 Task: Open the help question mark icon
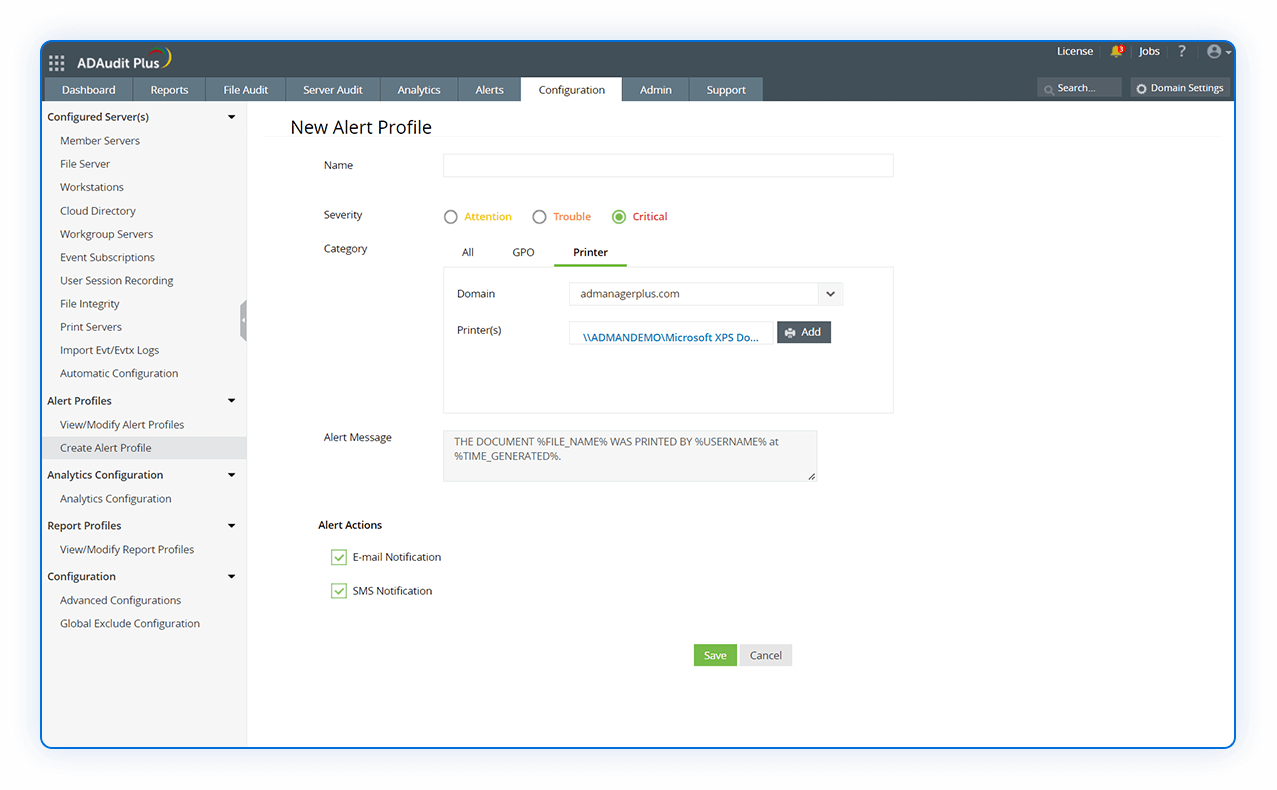click(1181, 51)
